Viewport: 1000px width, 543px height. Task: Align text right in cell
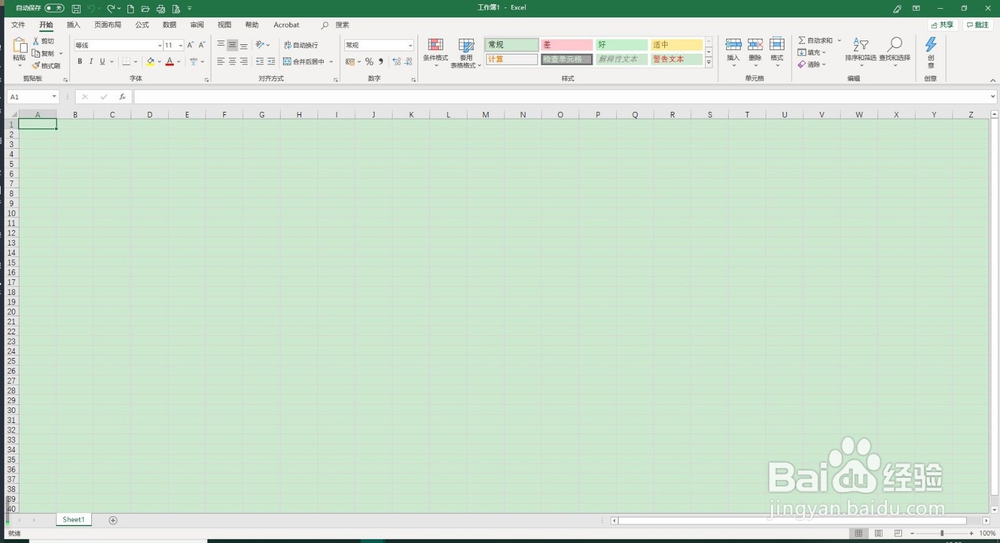coord(244,62)
